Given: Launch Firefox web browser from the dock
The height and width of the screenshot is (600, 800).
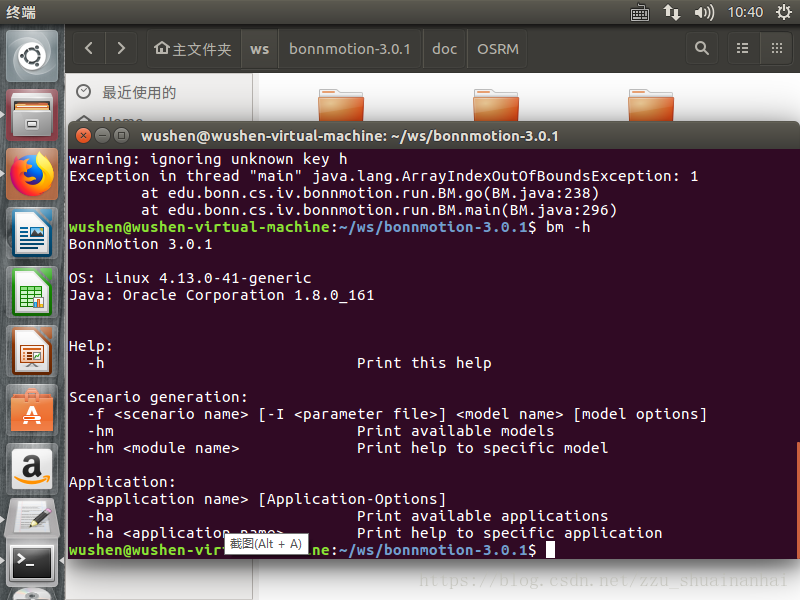Looking at the screenshot, I should [32, 174].
